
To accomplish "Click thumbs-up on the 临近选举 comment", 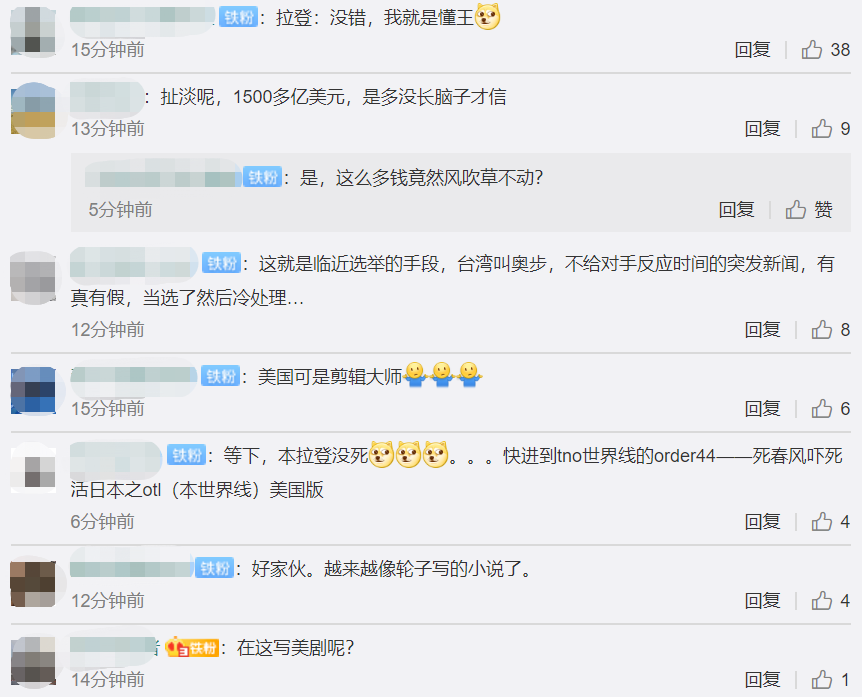I will coord(821,329).
